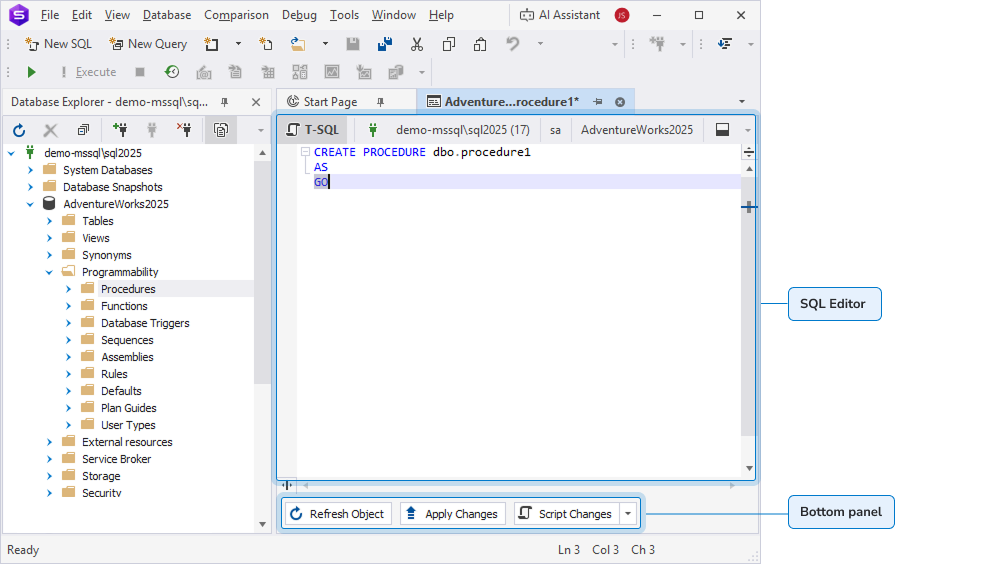This screenshot has height=564, width=986.
Task: Toggle the pin on Start Page tab
Action: [x=380, y=102]
